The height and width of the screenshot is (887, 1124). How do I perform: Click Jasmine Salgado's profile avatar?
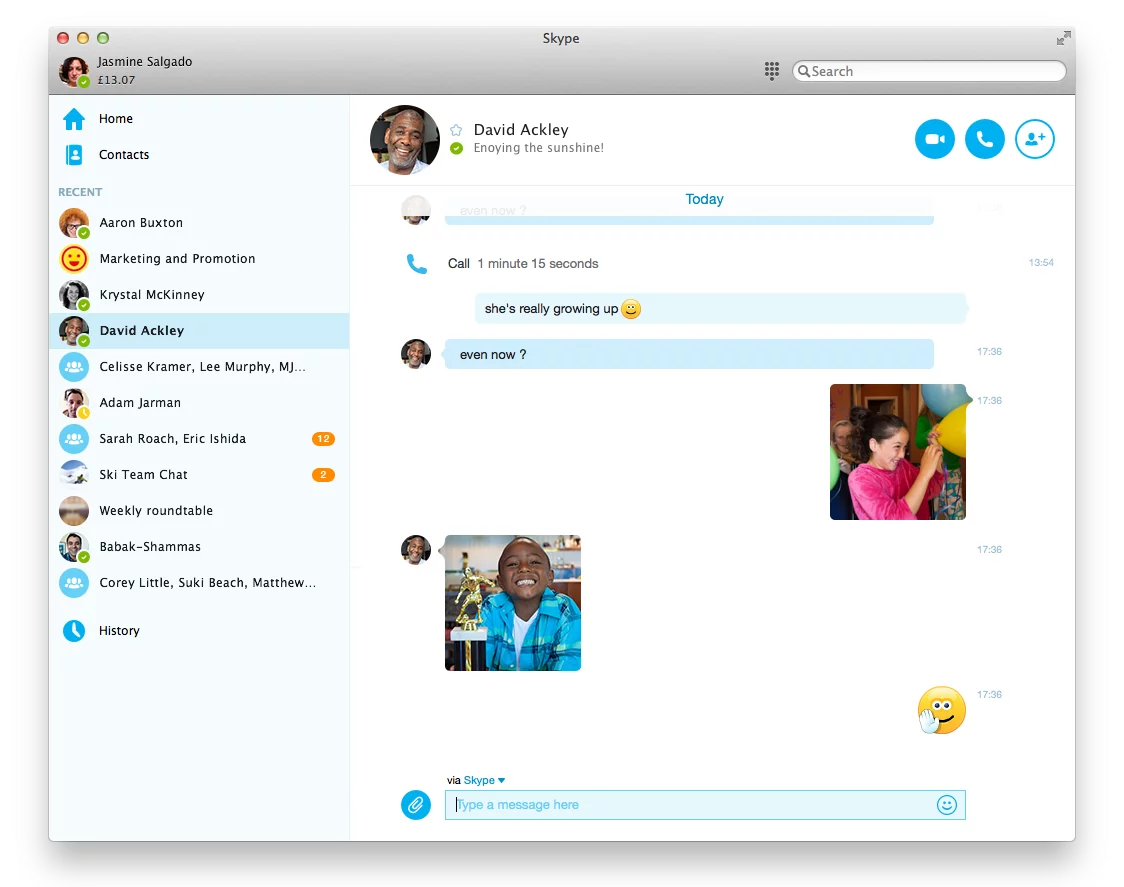pyautogui.click(x=73, y=71)
